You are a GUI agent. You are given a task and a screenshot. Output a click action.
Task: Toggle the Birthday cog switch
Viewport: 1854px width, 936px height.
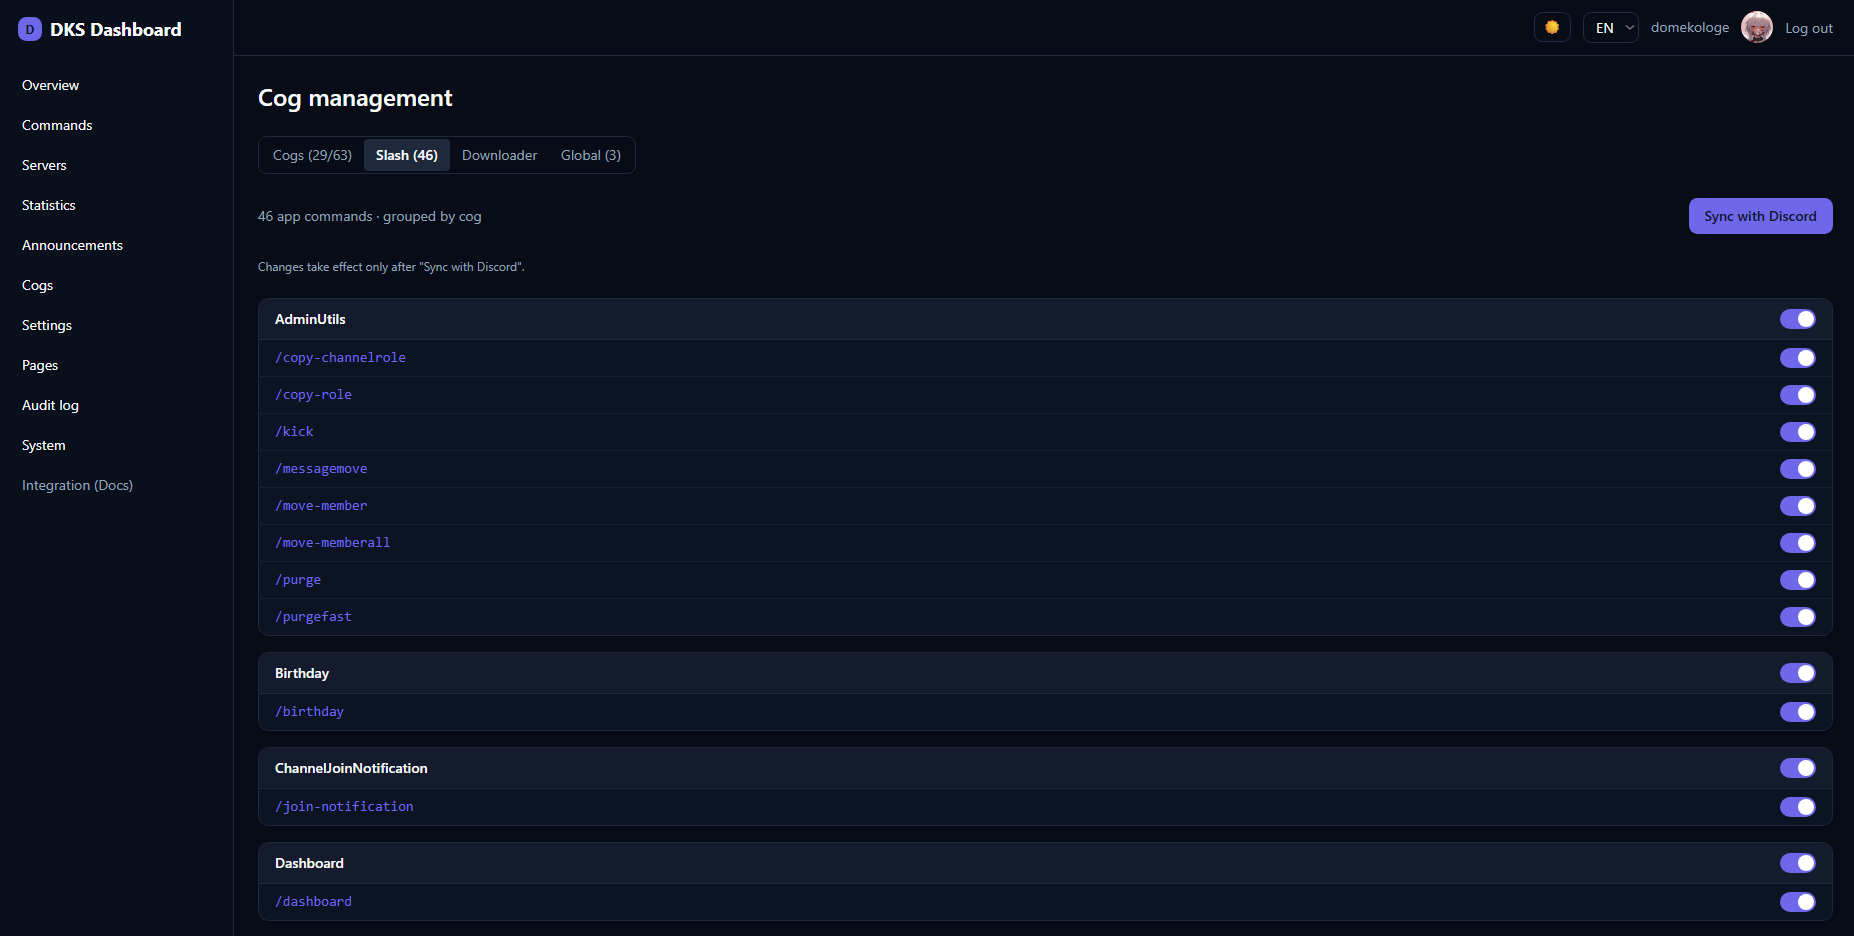click(x=1798, y=673)
